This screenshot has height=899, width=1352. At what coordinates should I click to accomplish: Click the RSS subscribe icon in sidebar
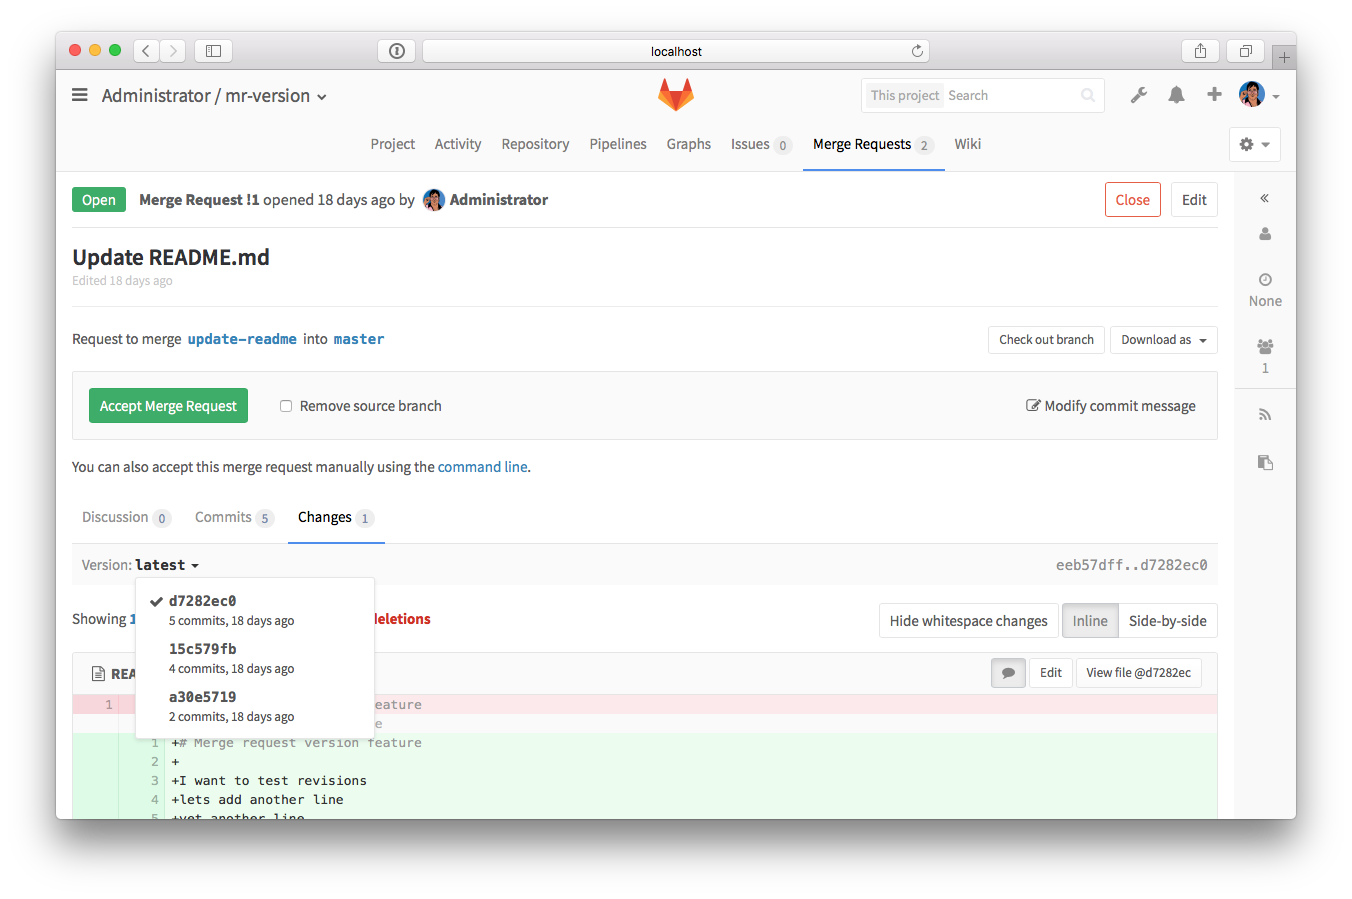(1264, 414)
